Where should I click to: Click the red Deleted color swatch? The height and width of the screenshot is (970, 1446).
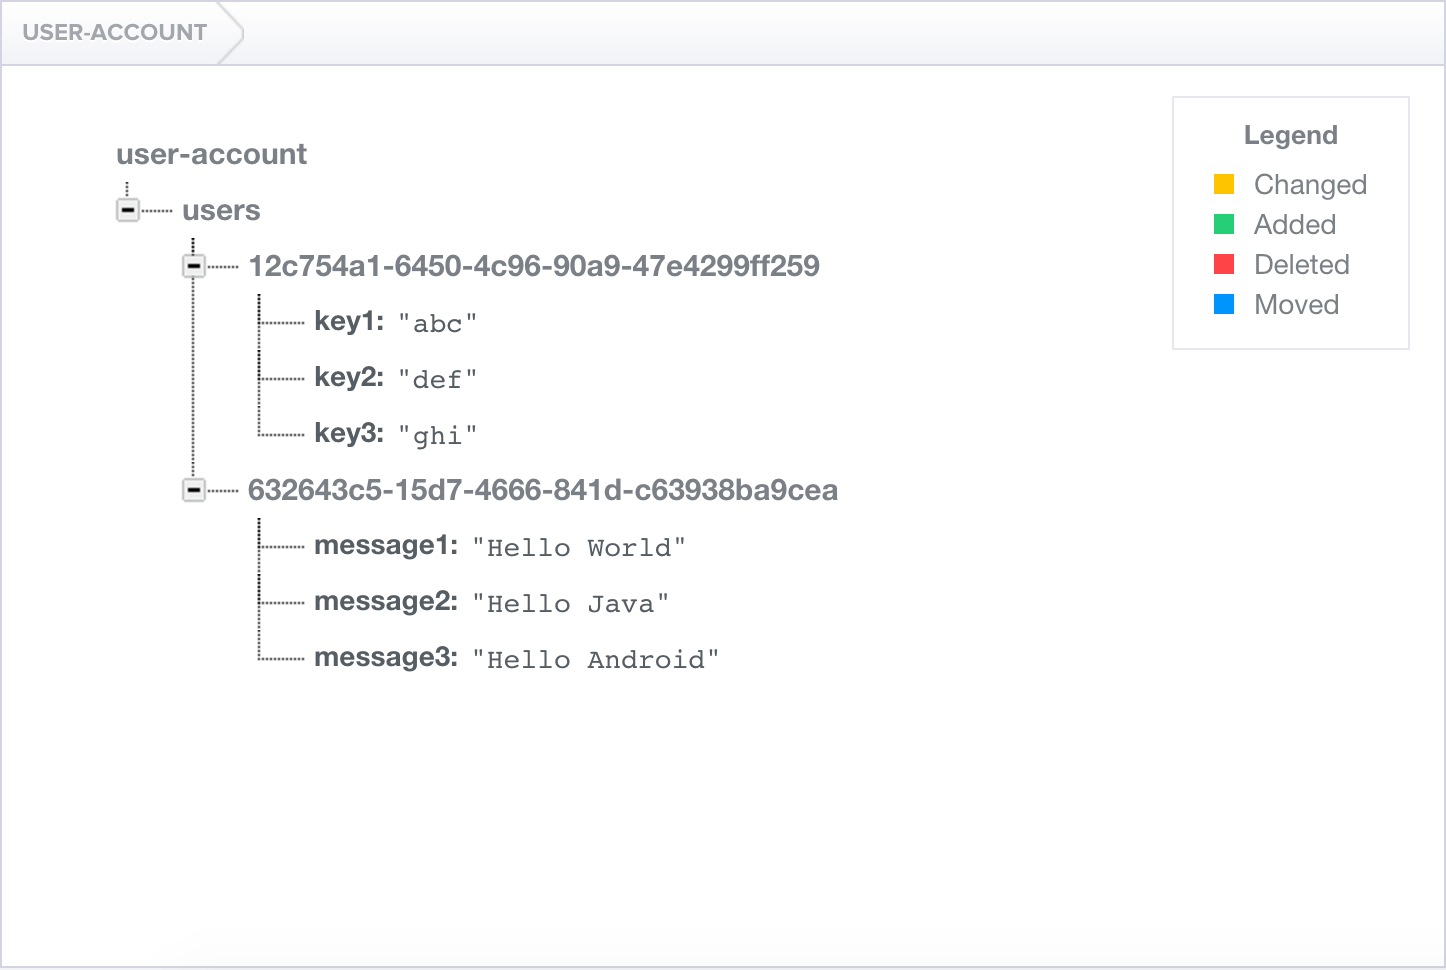pos(1223,264)
